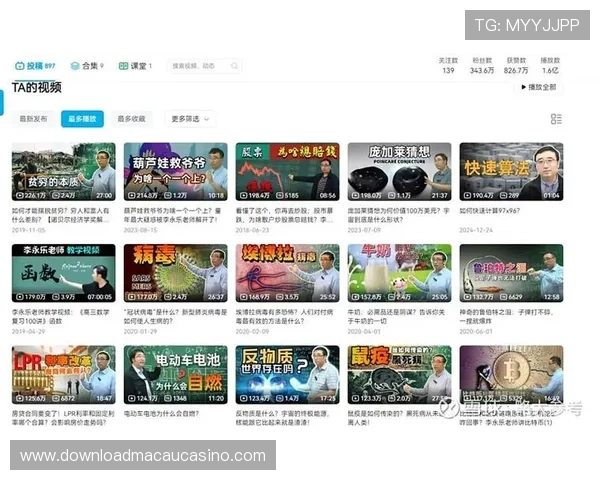Open title link 如何快速计算97x96
600x480 pixels.
pyautogui.click(x=490, y=211)
